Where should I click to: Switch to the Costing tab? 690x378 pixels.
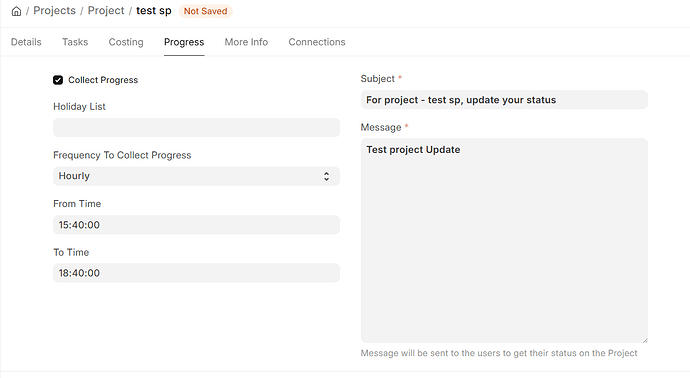pyautogui.click(x=126, y=42)
